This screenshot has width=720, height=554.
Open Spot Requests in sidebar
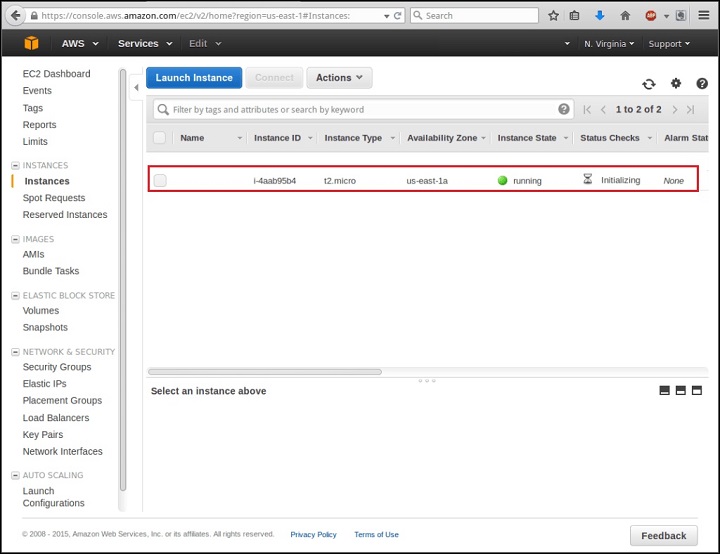click(54, 198)
